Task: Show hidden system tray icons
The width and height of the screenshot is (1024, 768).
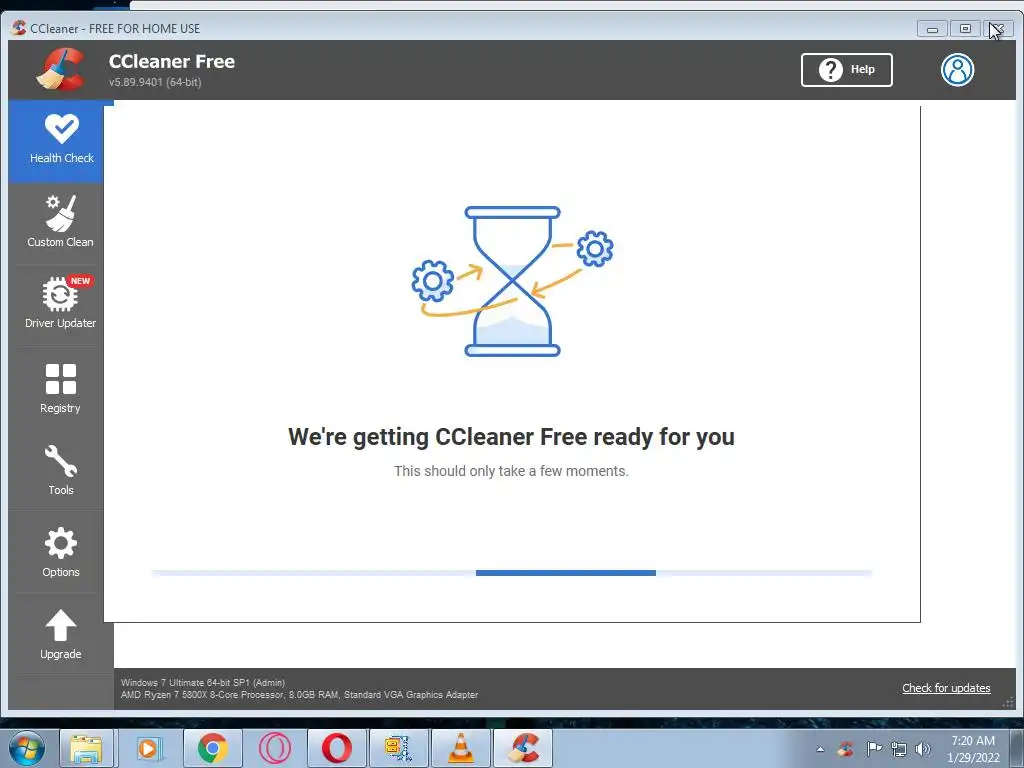Action: pos(820,749)
